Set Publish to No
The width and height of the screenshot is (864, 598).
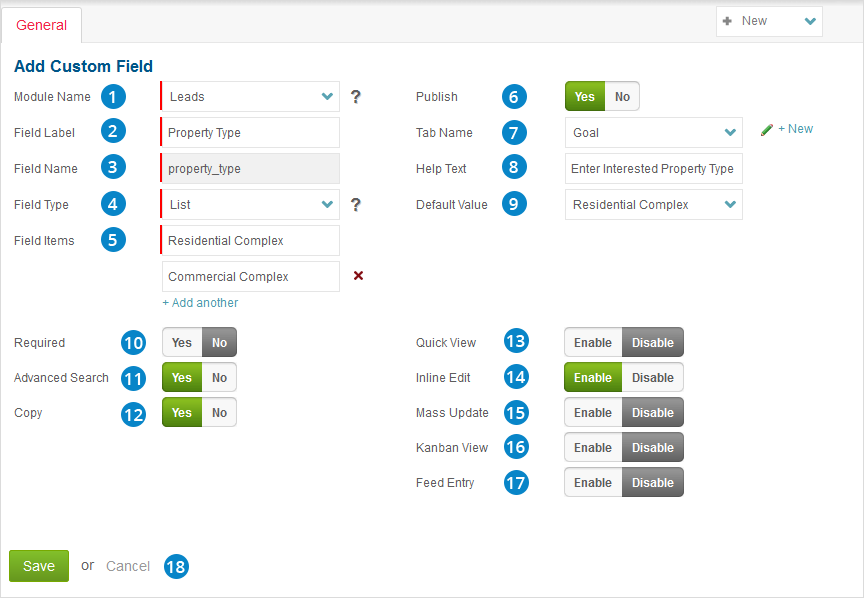click(x=622, y=96)
